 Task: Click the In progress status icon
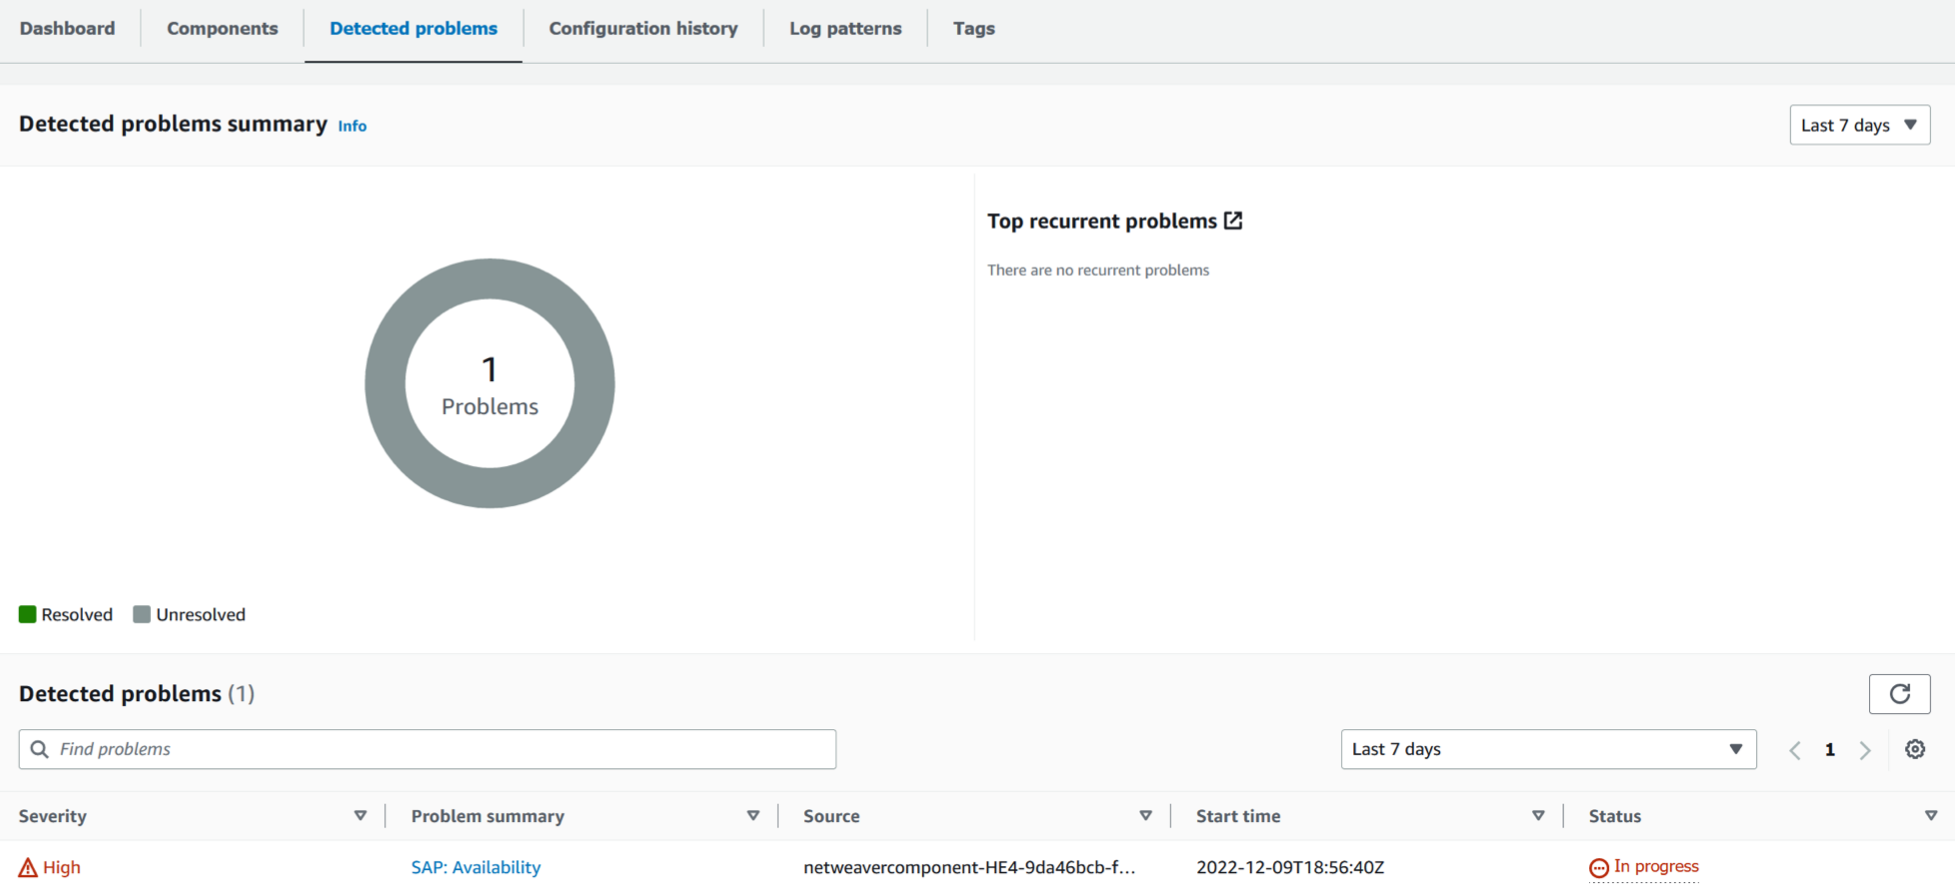pos(1598,868)
